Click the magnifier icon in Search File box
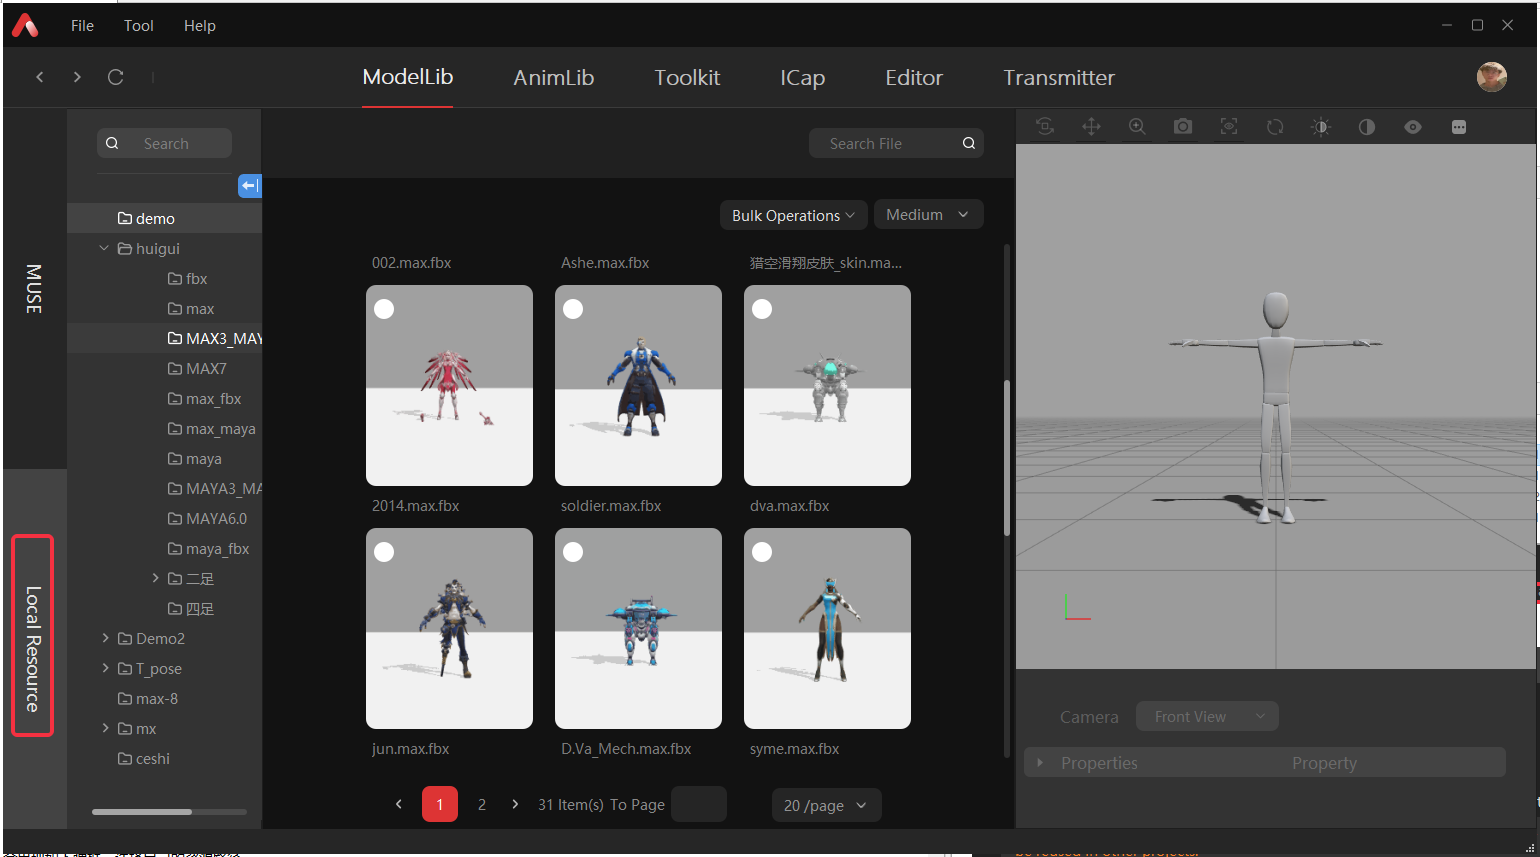Viewport: 1540px width, 857px height. tap(969, 143)
